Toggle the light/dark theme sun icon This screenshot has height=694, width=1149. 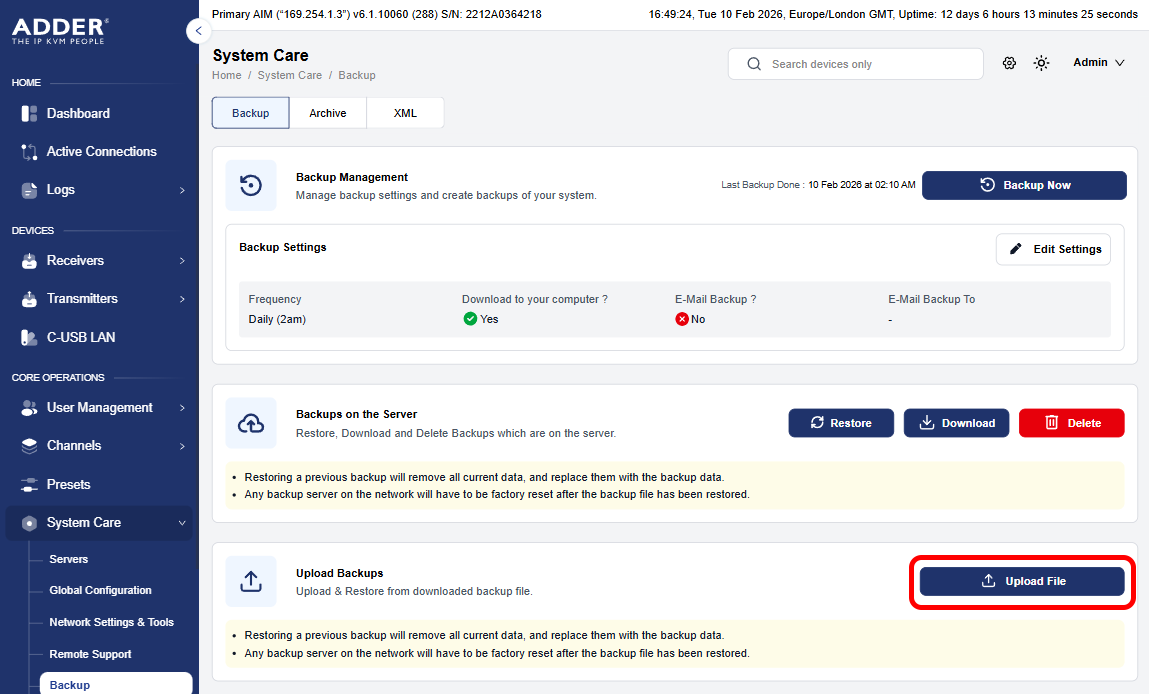[x=1041, y=63]
